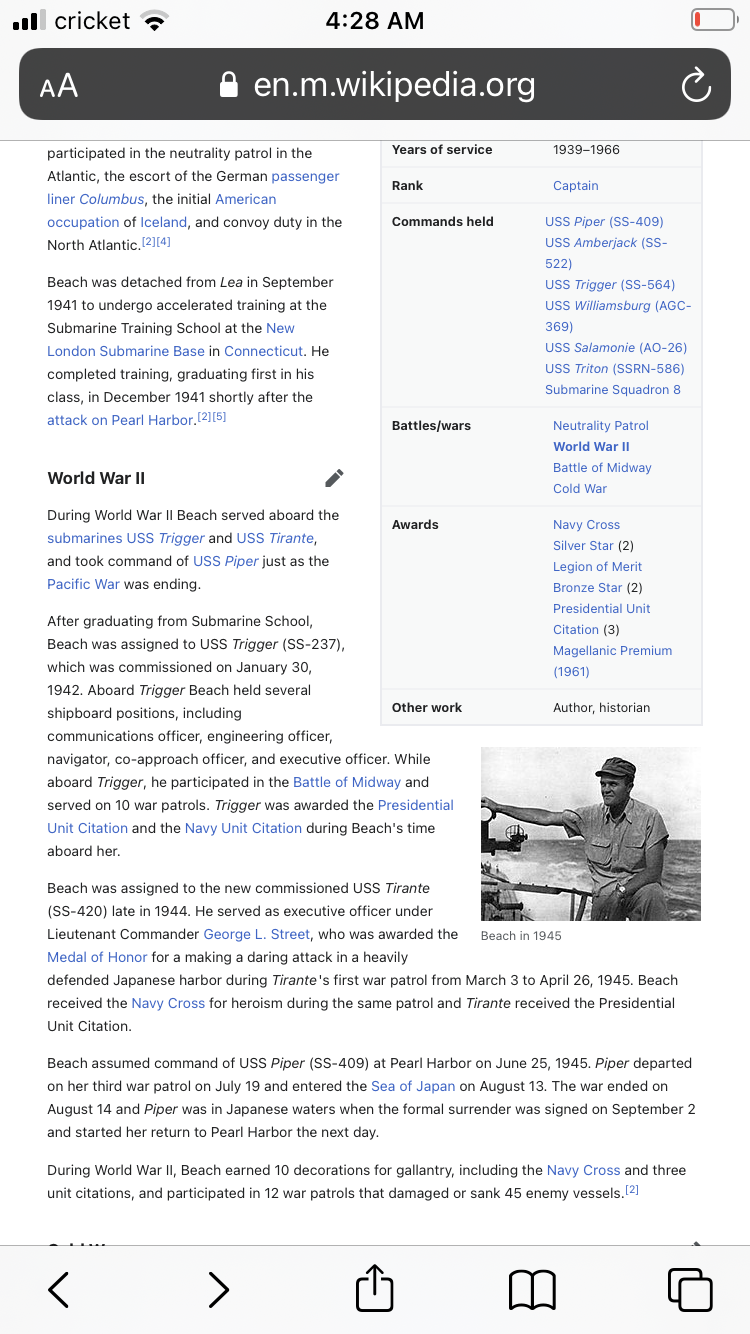Screen dimensions: 750x1334
Task: Select '1939–1966' service years value
Action: (x=586, y=150)
